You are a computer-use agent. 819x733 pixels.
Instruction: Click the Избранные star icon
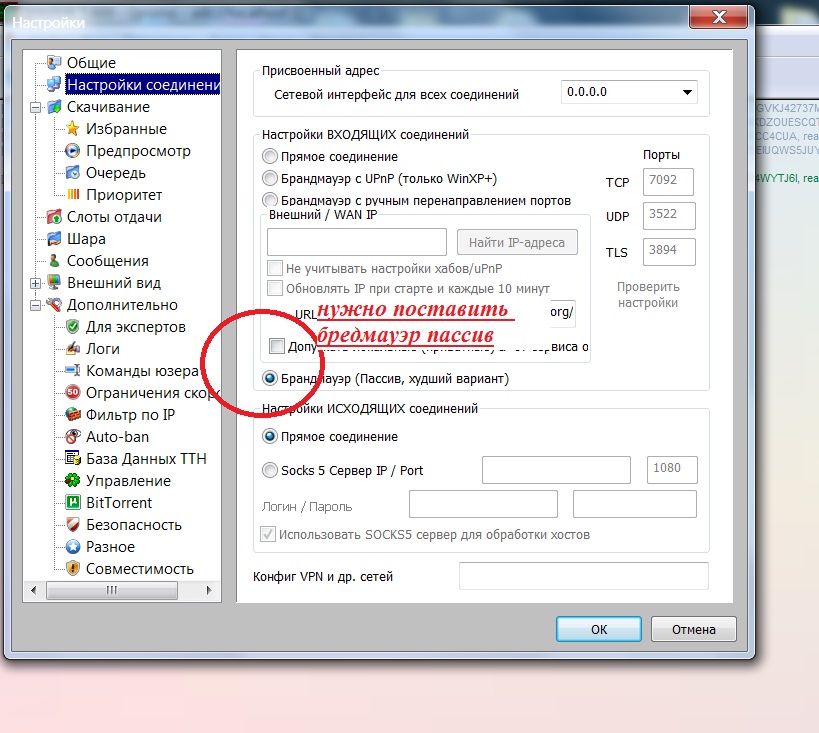point(73,129)
